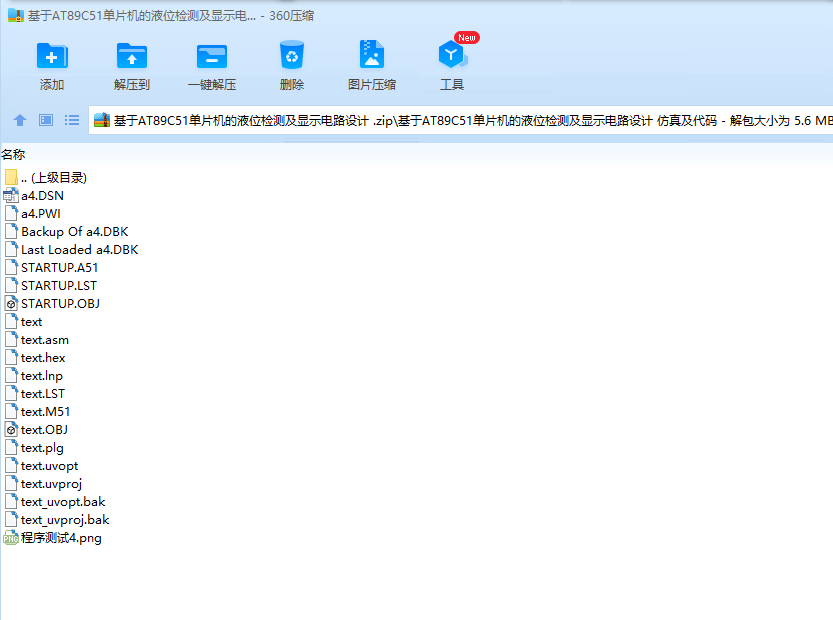This screenshot has width=833, height=620.
Task: Select text.LST file
Action: (42, 394)
